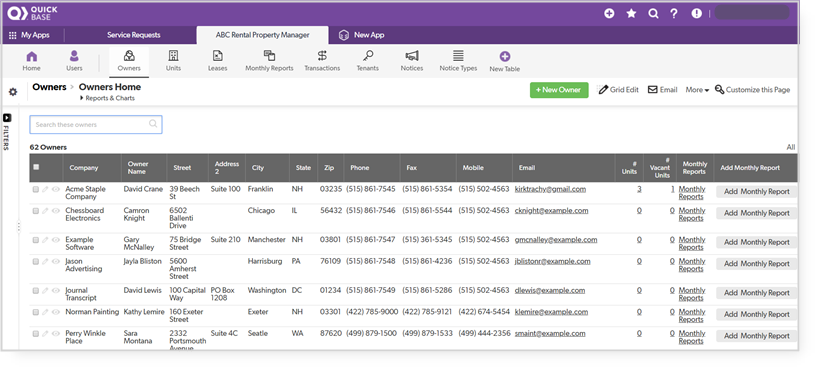Open the Tenants key icon
This screenshot has height=367, width=815.
368,56
